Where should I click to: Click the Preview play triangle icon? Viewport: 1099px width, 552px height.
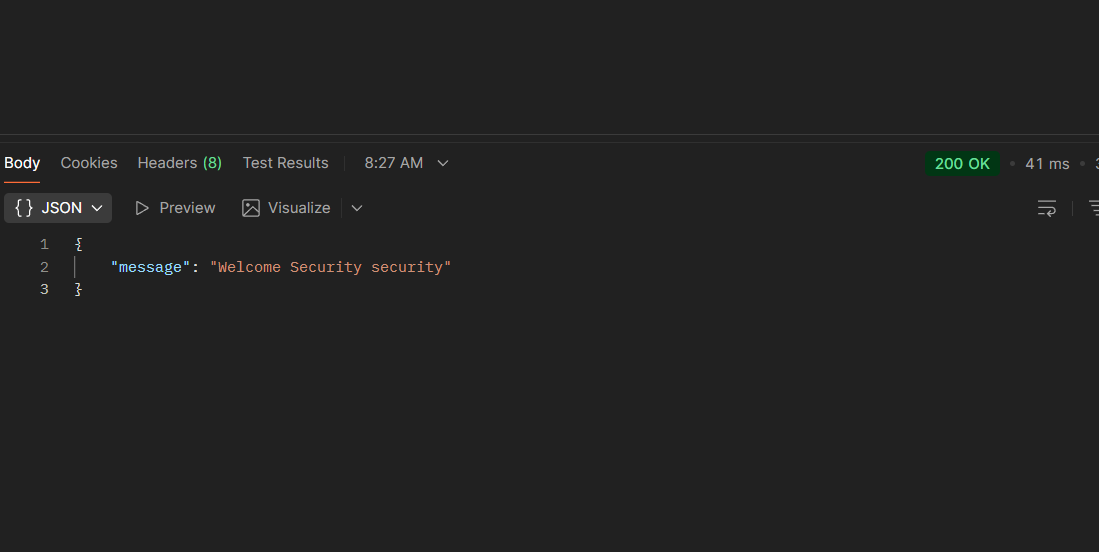pos(142,208)
